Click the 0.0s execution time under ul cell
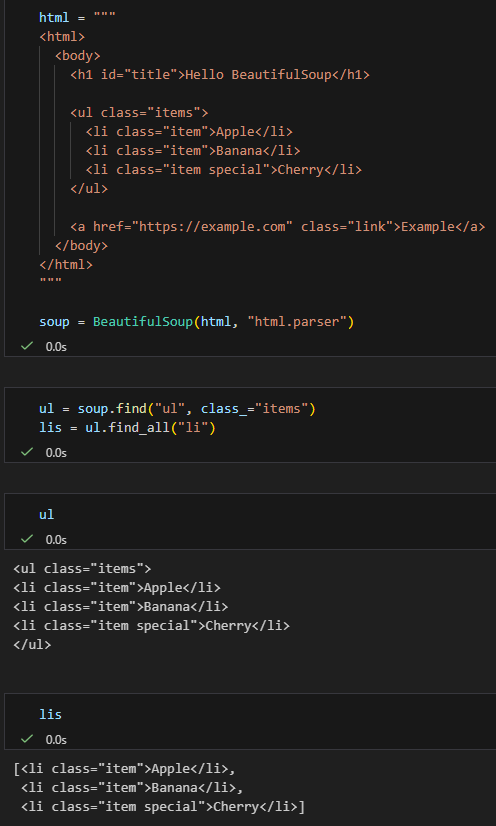 tap(56, 539)
